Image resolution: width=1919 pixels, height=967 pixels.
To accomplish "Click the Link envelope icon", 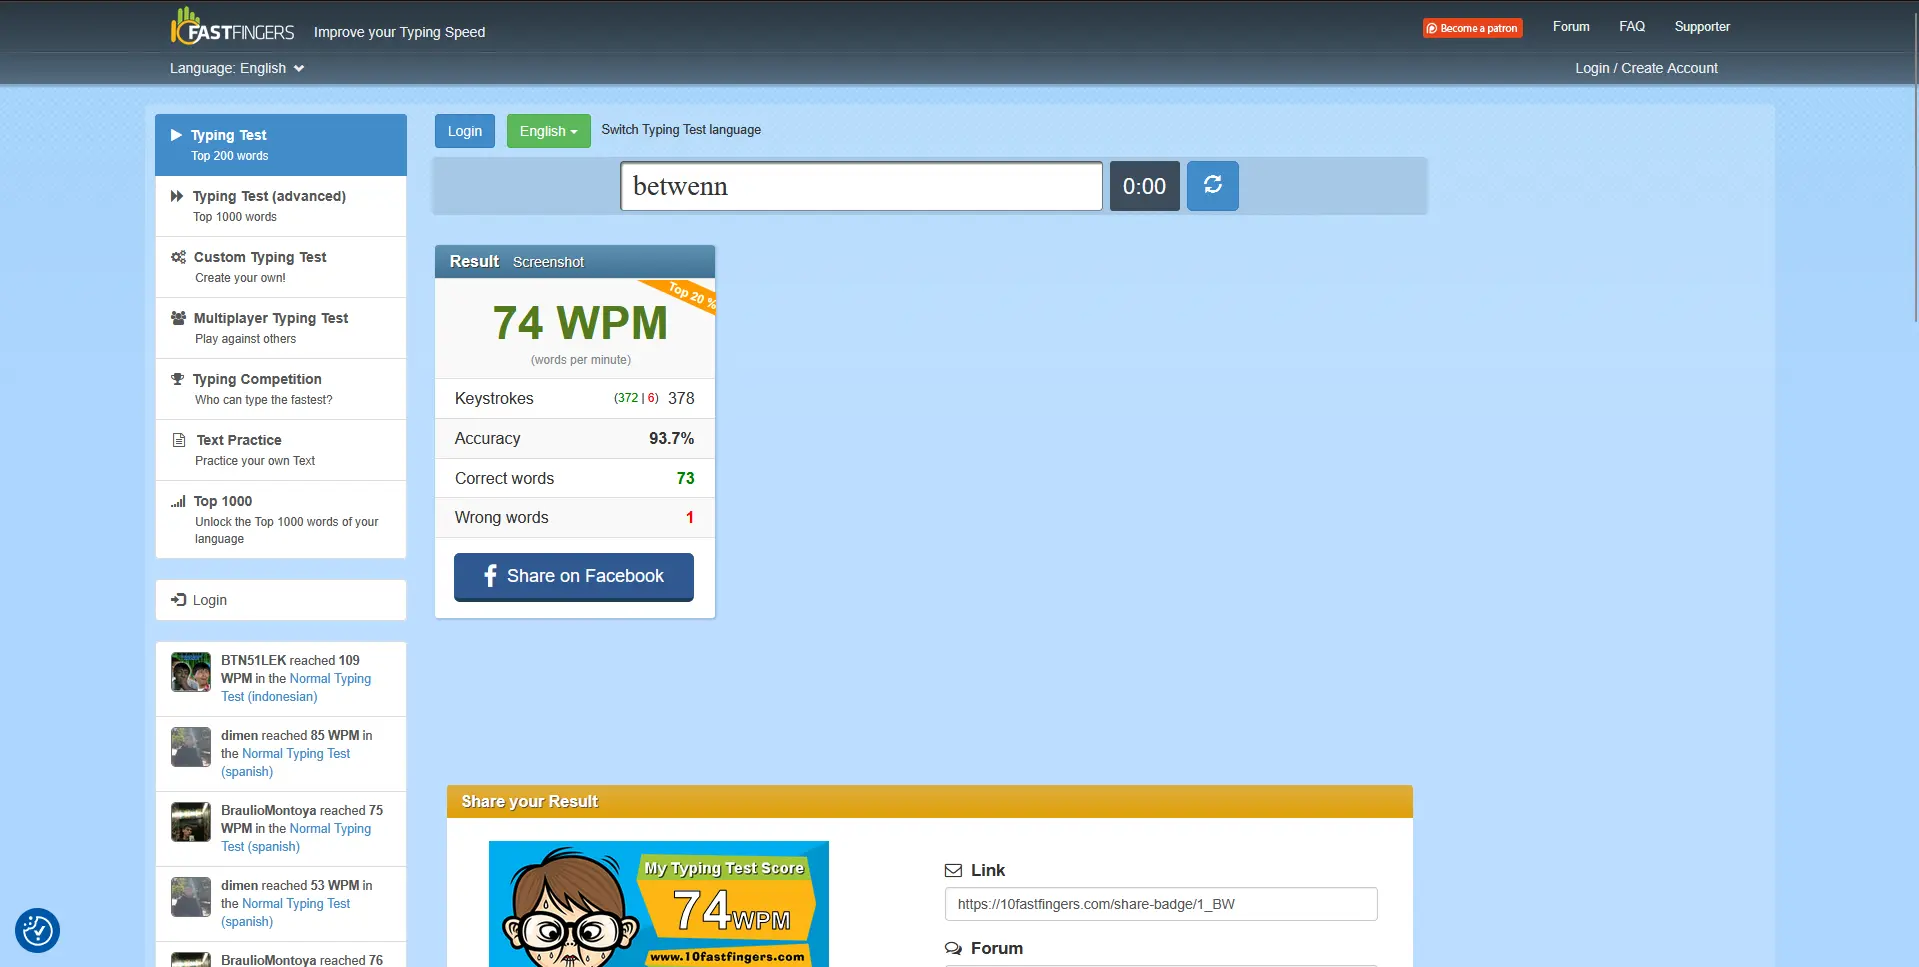I will pyautogui.click(x=953, y=870).
